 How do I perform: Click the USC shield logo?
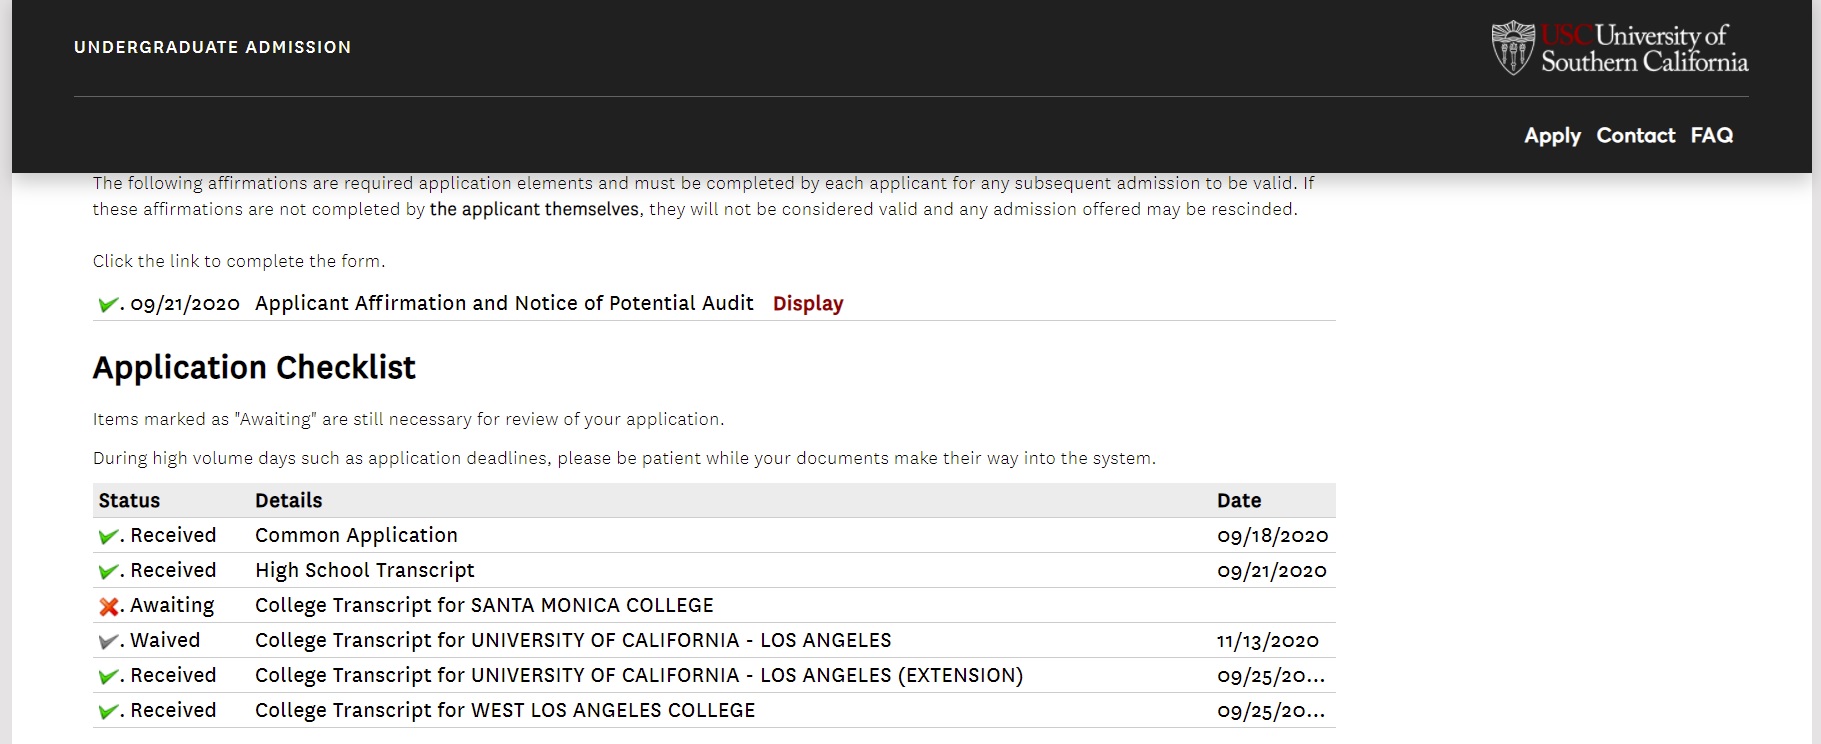pos(1512,47)
